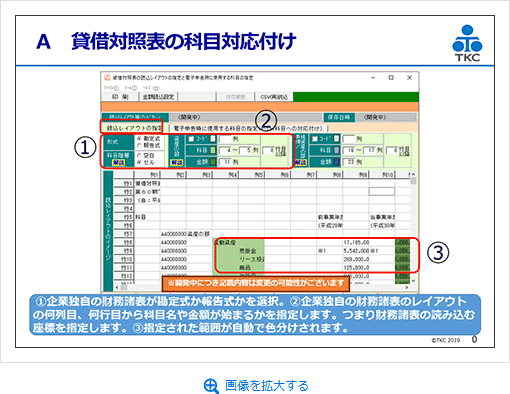Click the CSV再読込 button
This screenshot has width=510, height=394.
point(274,97)
